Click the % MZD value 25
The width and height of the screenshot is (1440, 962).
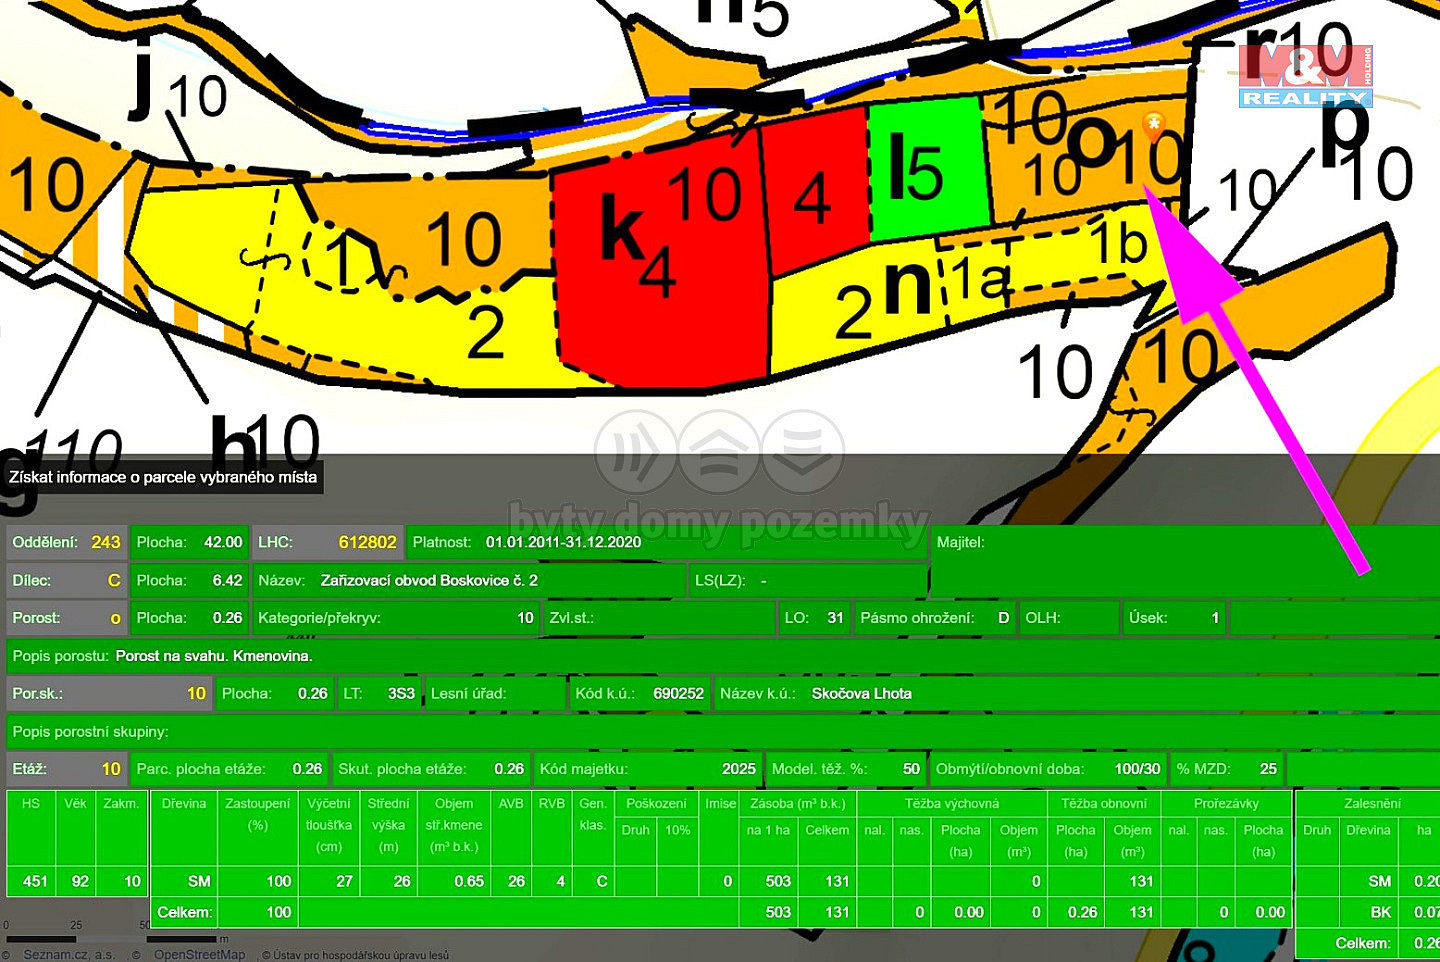1268,769
